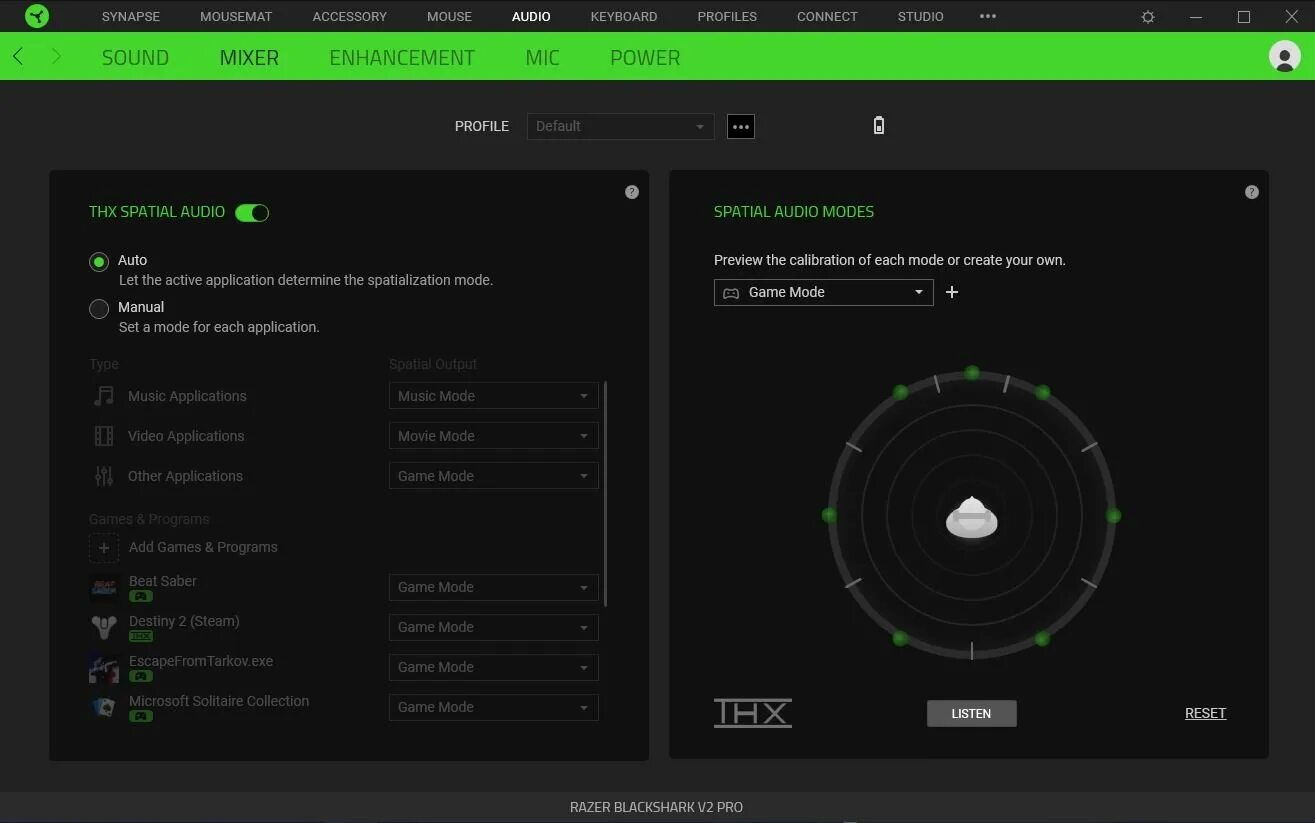Image resolution: width=1315 pixels, height=823 pixels.
Task: Open the Game Mode spatial modes dropdown
Action: [x=823, y=292]
